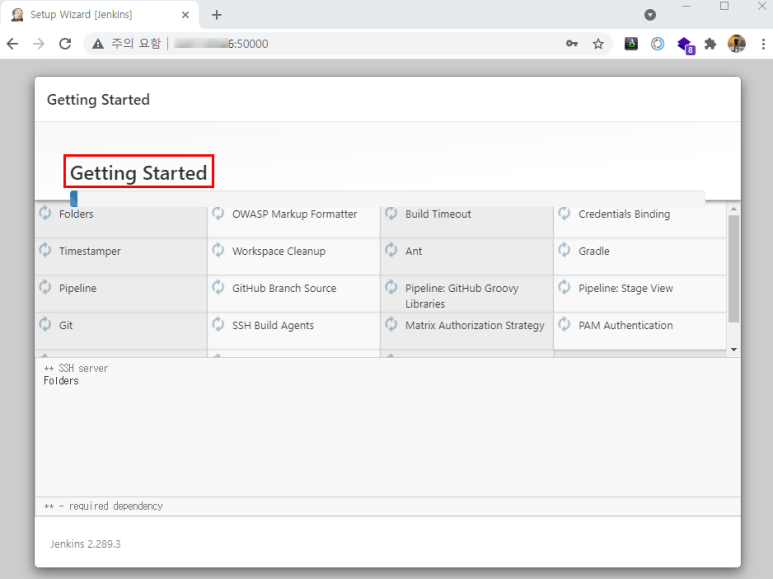Click the plugin list scroll up arrow

[734, 209]
